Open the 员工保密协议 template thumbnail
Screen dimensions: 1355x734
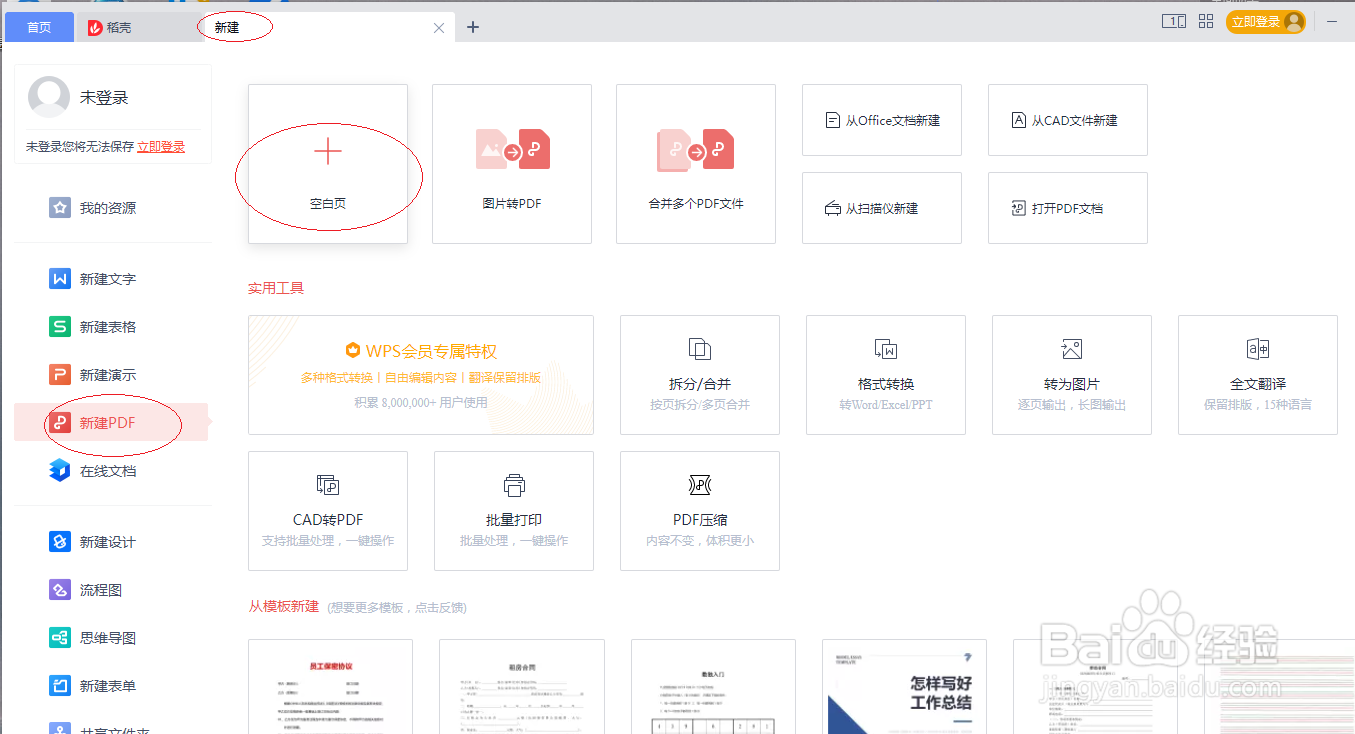330,687
